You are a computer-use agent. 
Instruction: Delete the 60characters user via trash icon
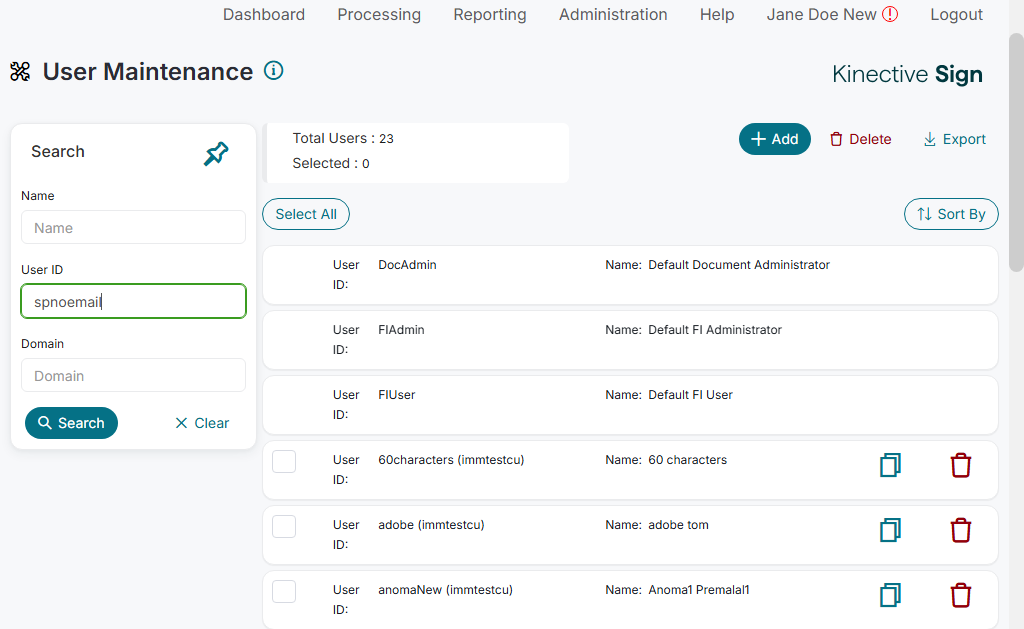point(960,466)
